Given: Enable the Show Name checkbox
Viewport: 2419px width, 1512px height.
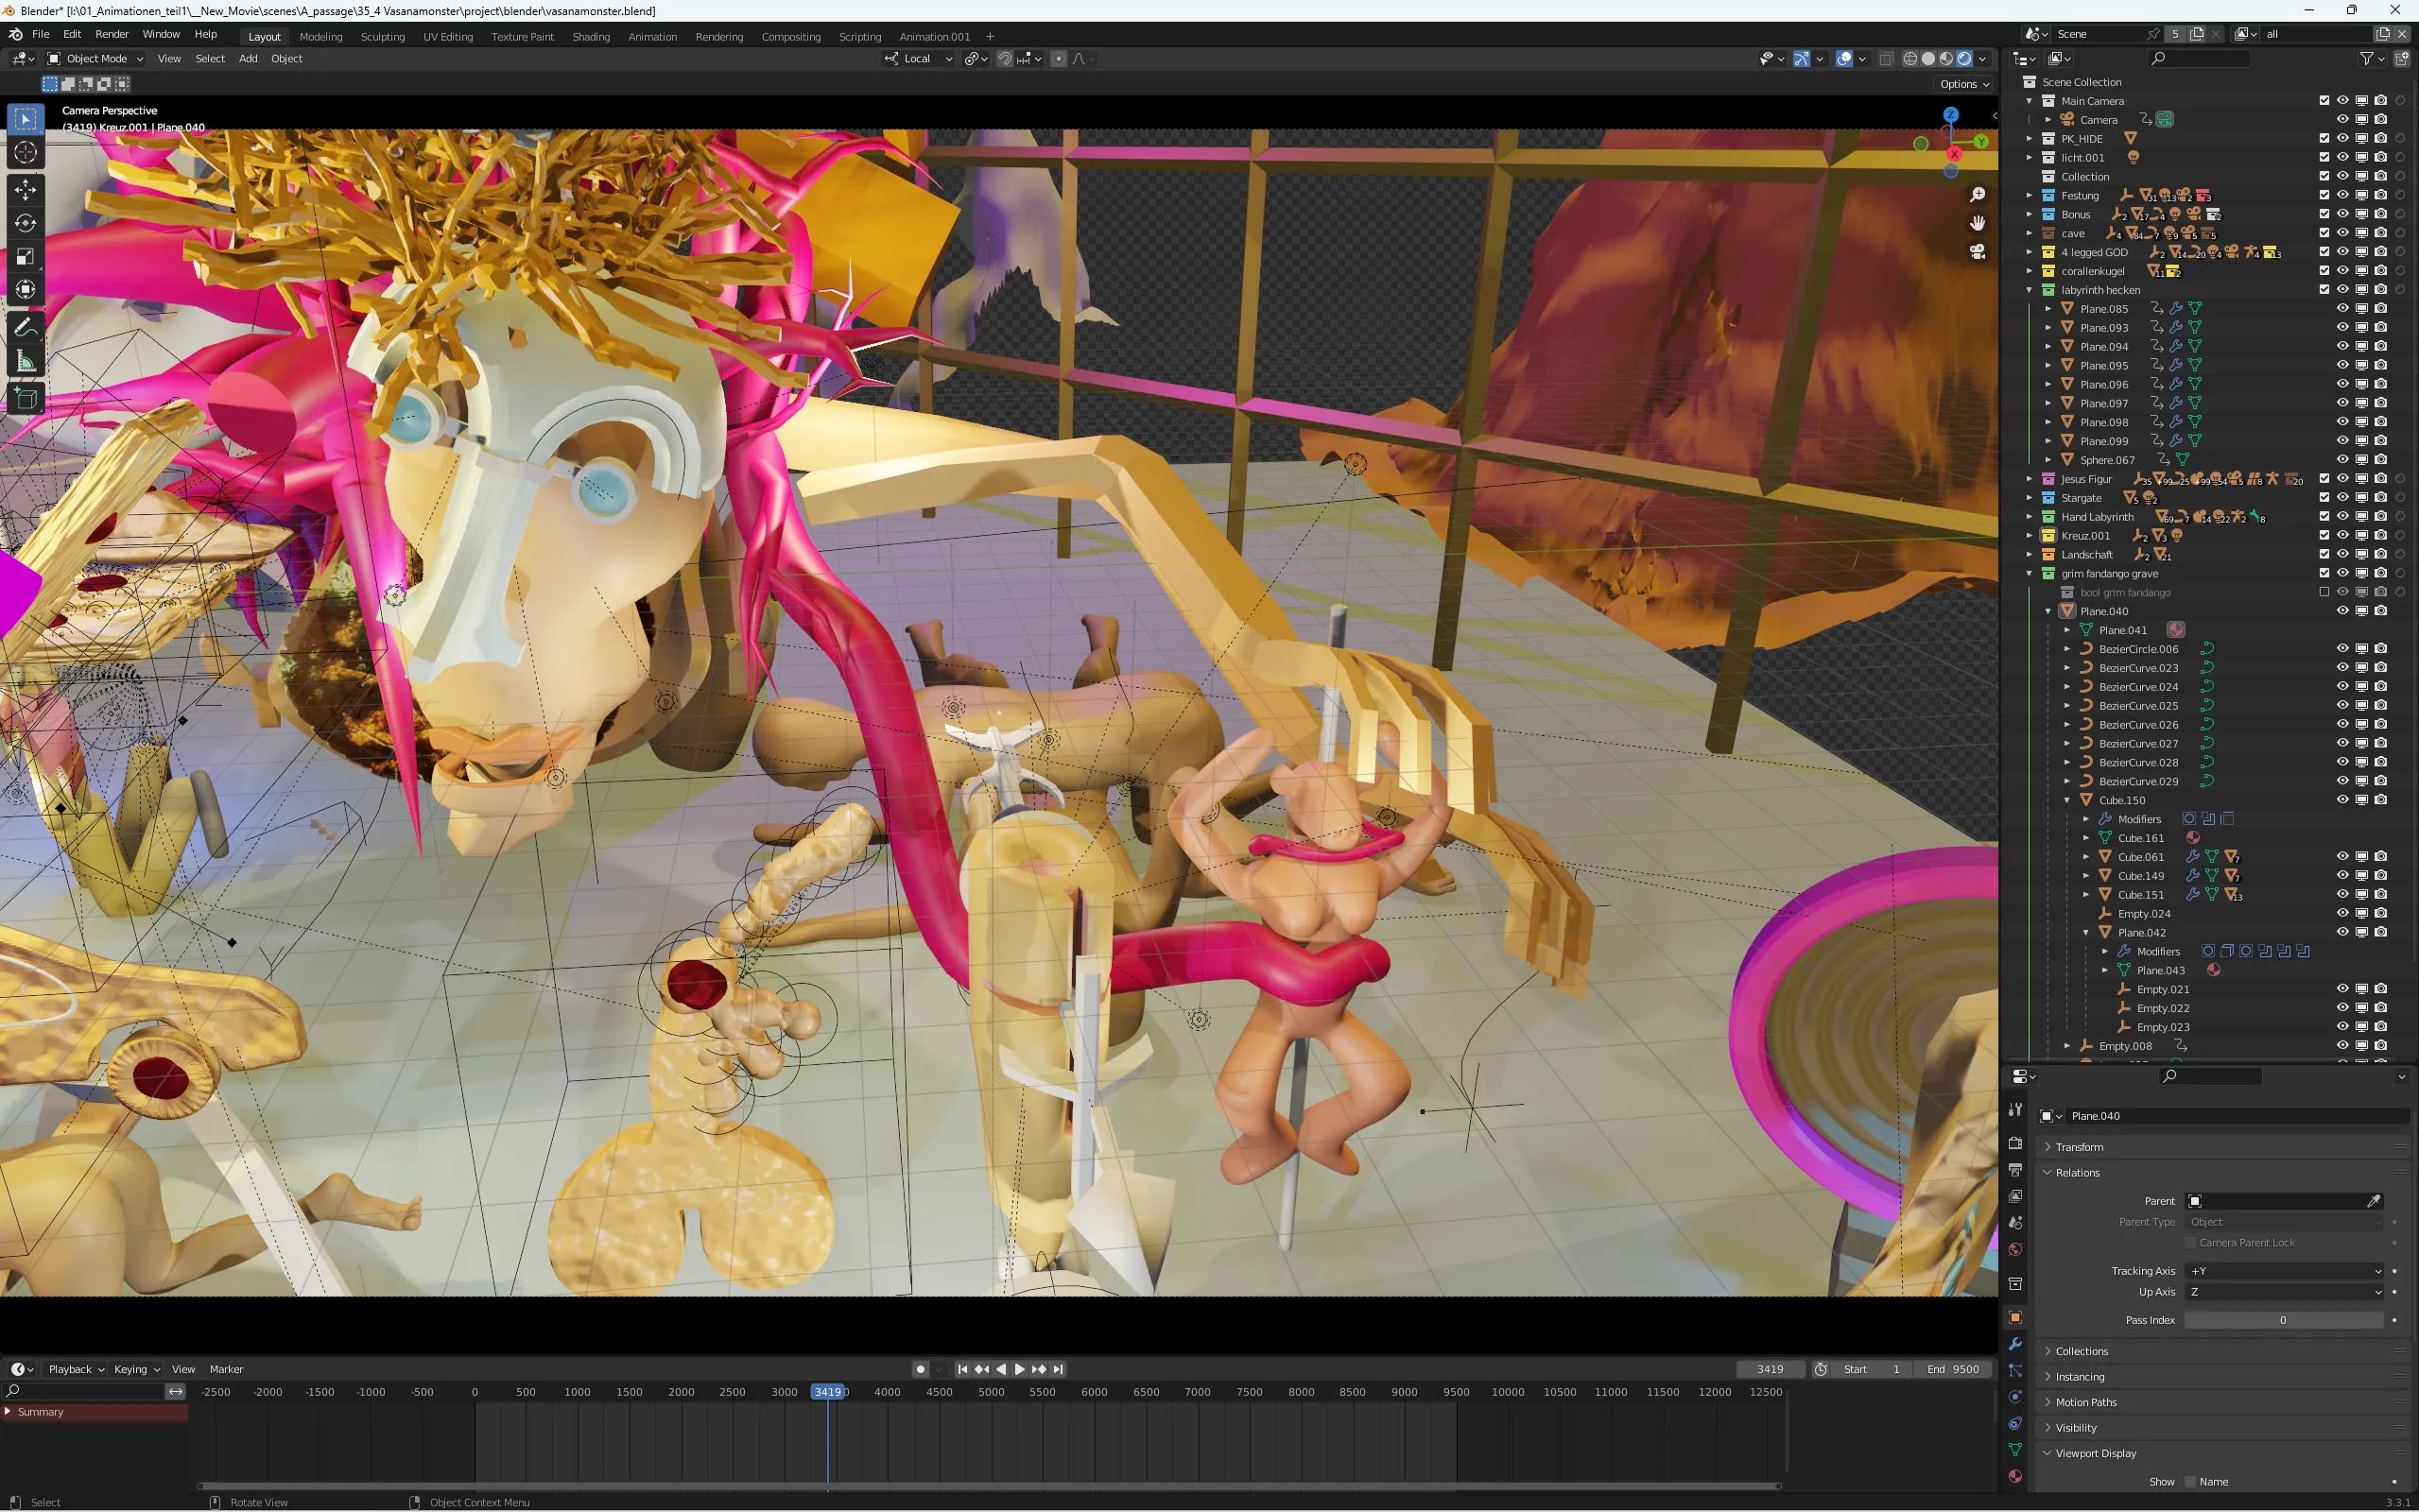Looking at the screenshot, I should 2190,1482.
